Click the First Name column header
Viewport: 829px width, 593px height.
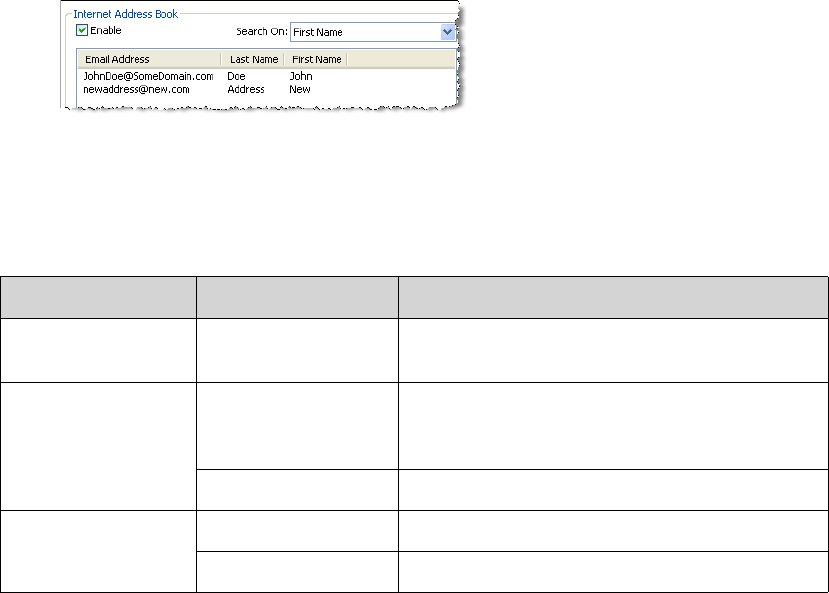[x=316, y=59]
